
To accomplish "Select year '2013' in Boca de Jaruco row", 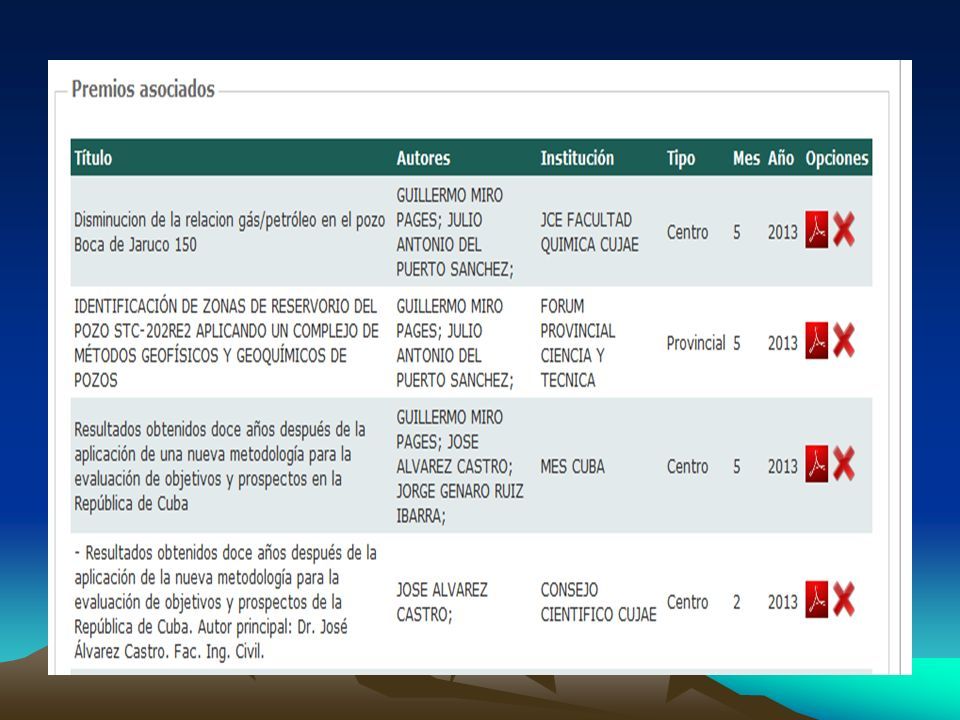I will coord(782,232).
